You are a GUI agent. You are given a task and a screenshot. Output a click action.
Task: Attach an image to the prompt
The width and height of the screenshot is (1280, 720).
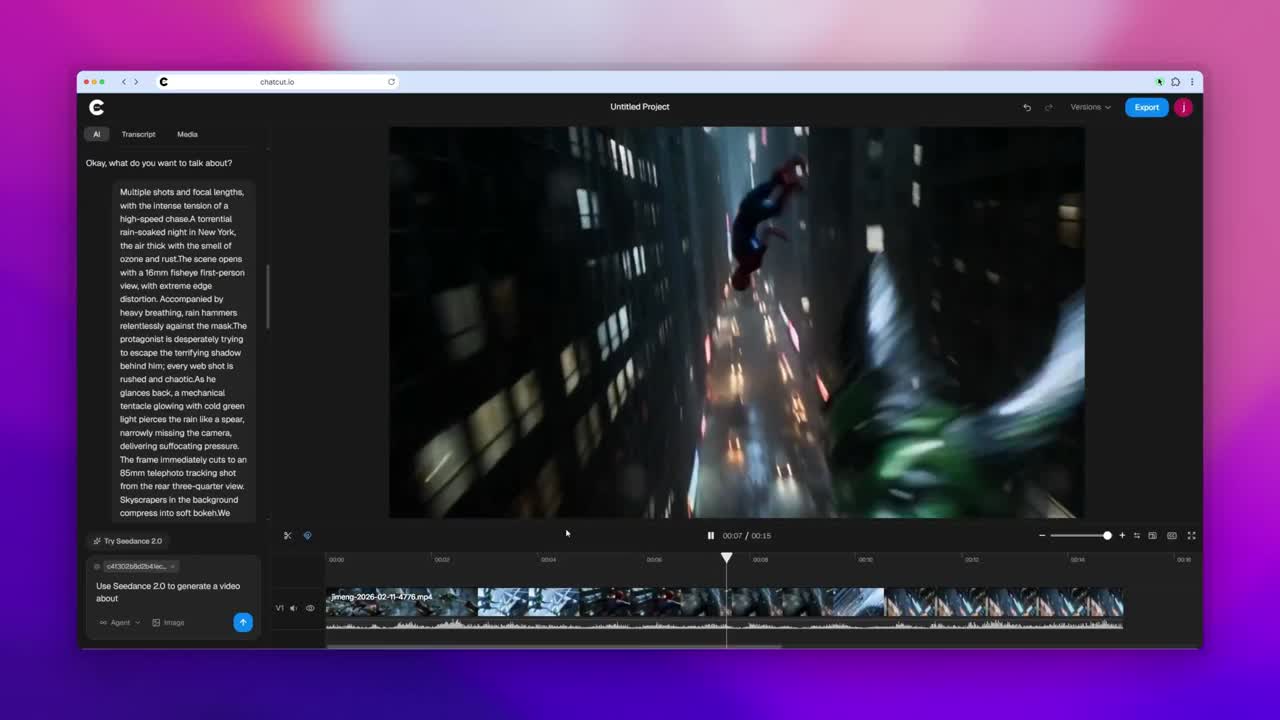click(168, 622)
